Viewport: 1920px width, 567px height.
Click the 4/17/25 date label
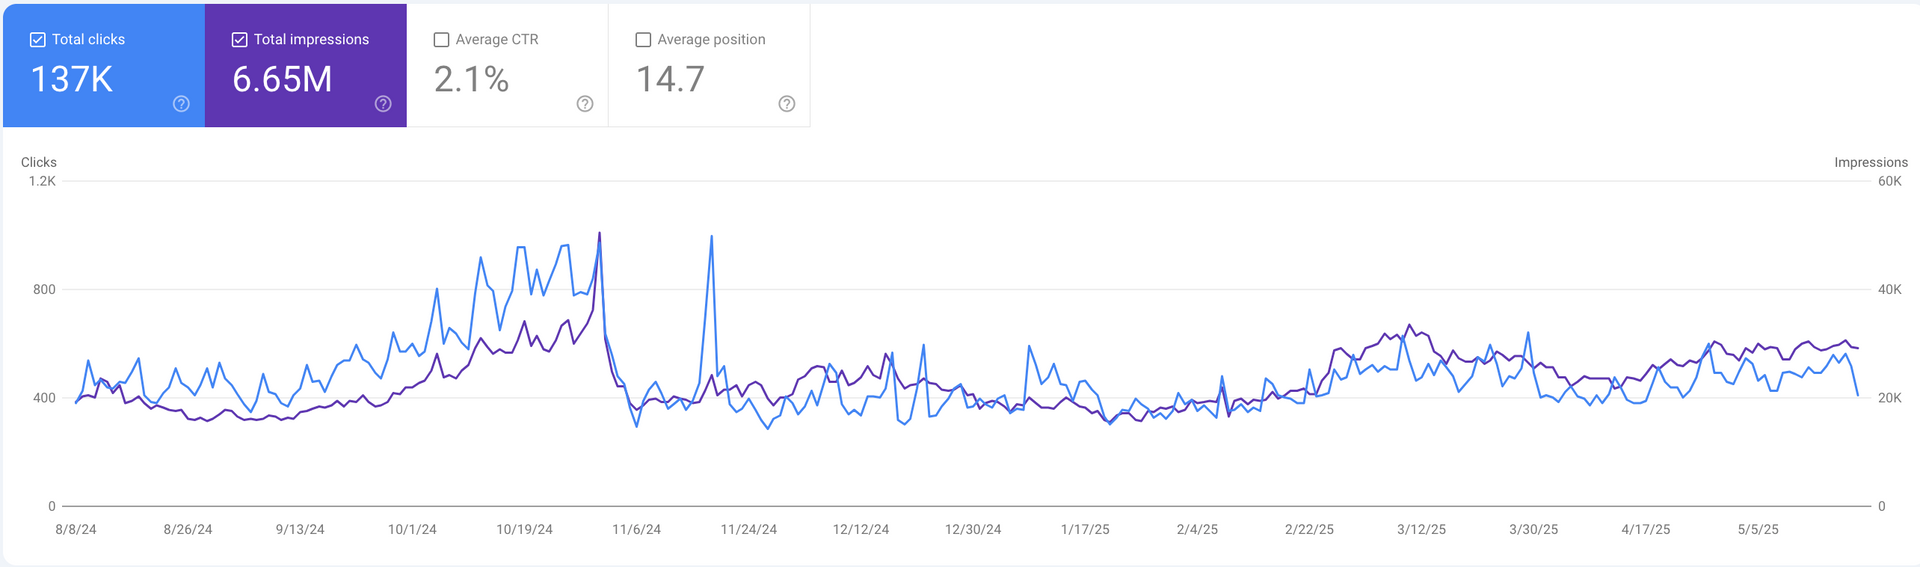1646,529
